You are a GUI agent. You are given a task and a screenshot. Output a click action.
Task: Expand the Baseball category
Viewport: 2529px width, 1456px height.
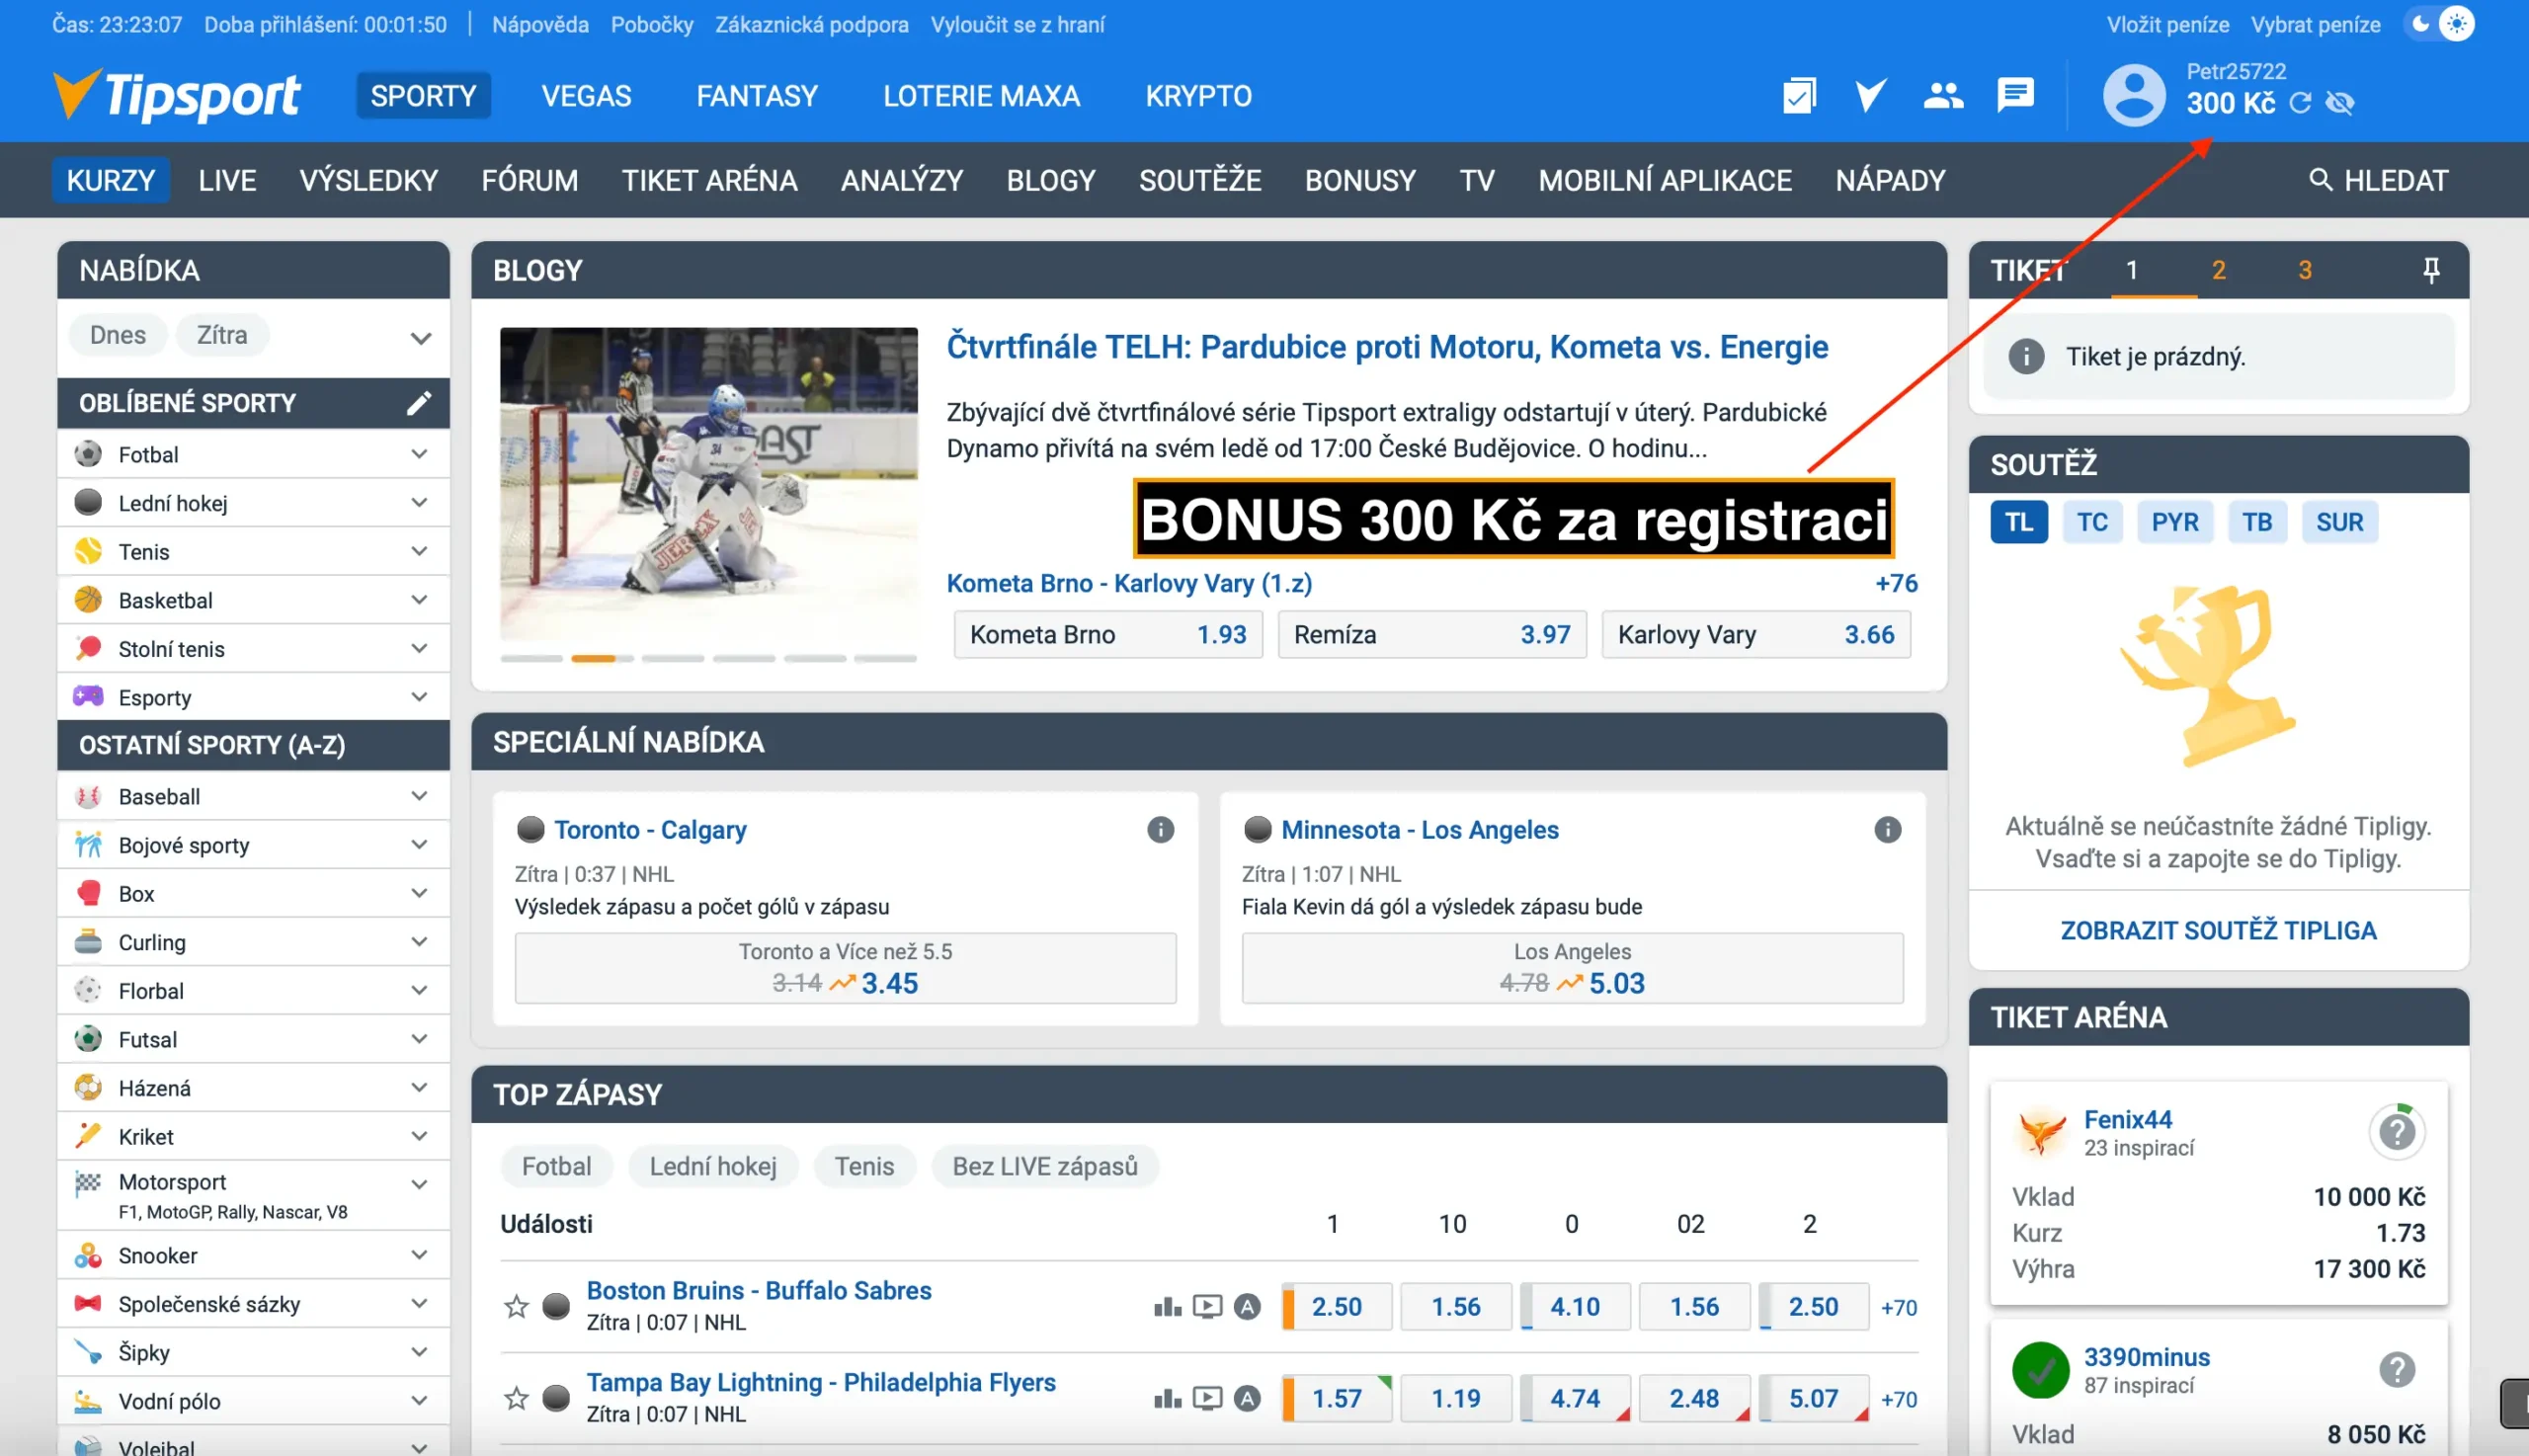[419, 796]
